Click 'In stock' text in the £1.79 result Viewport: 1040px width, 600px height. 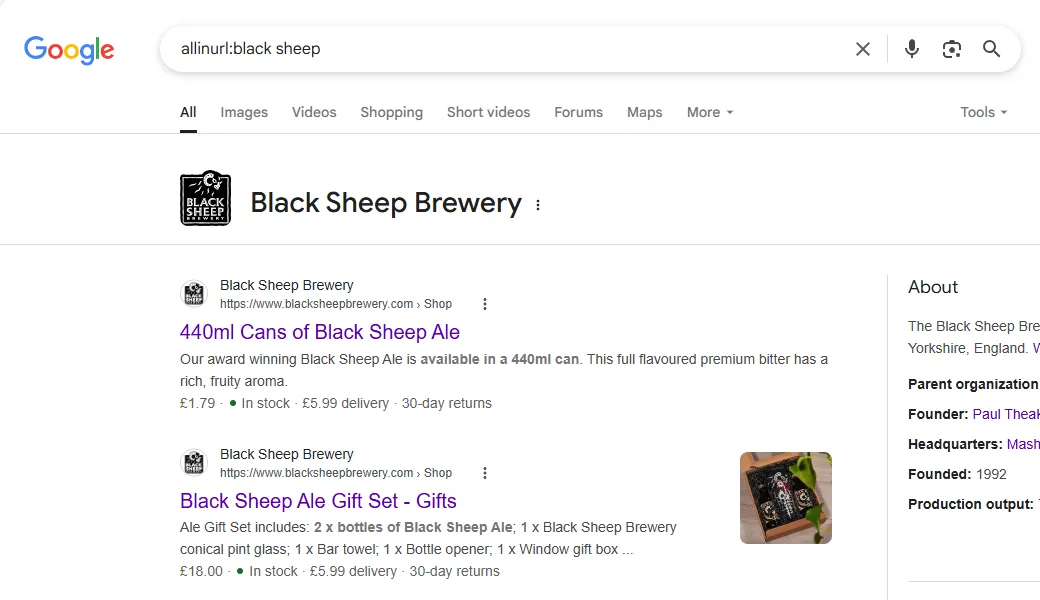click(265, 403)
